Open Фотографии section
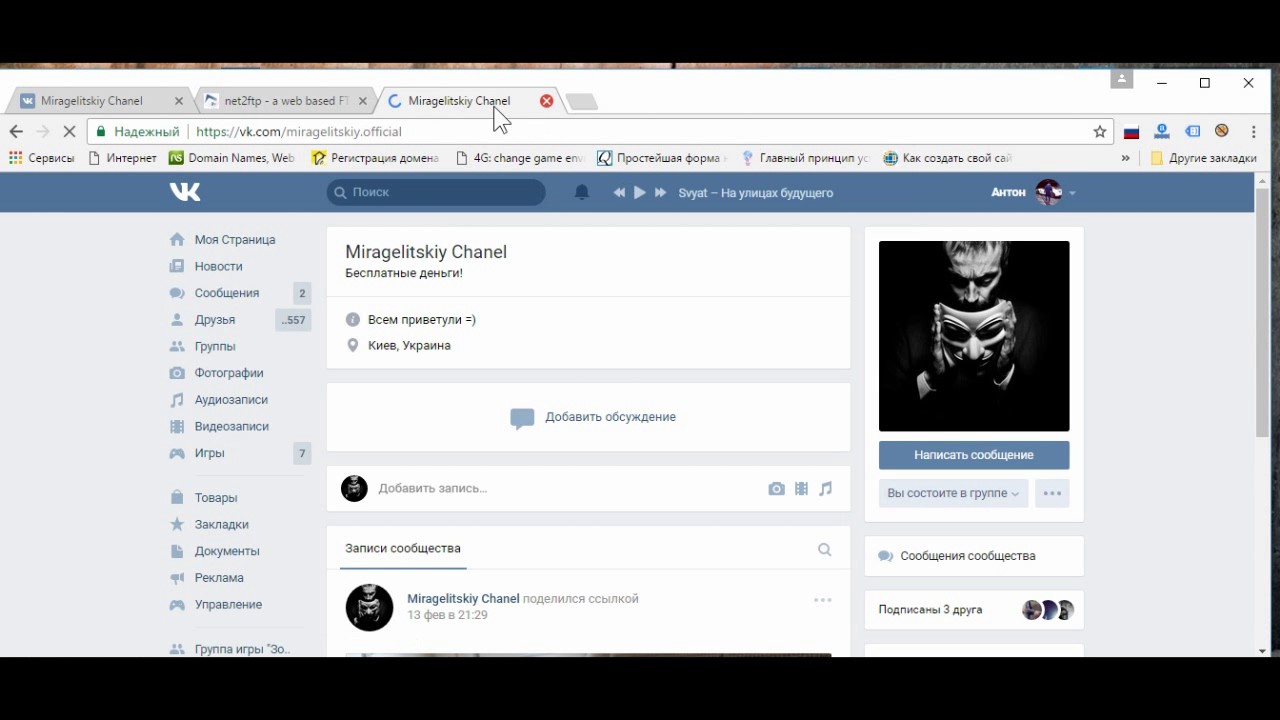Image resolution: width=1280 pixels, height=720 pixels. (x=229, y=373)
